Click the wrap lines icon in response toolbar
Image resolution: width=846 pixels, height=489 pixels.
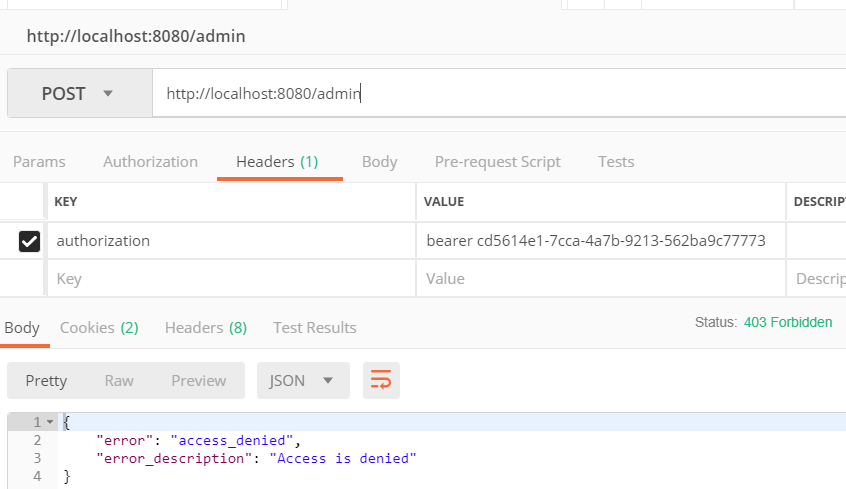381,380
